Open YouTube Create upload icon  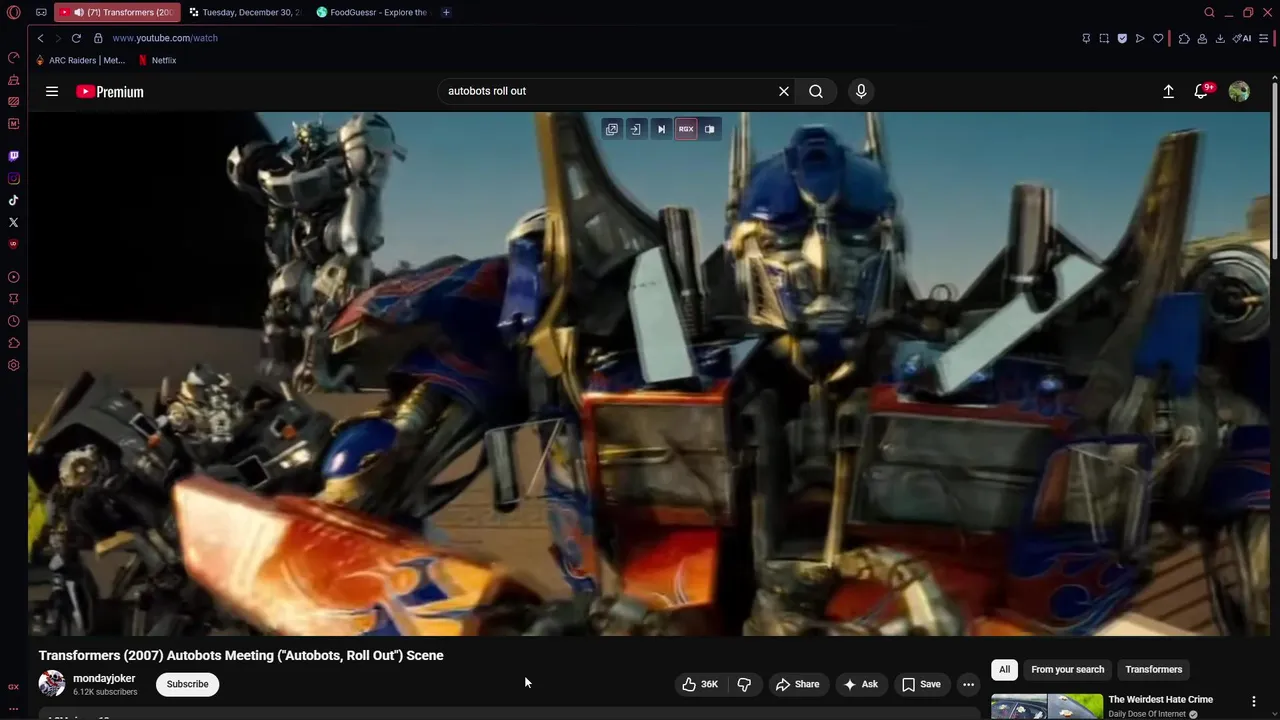tap(1168, 91)
